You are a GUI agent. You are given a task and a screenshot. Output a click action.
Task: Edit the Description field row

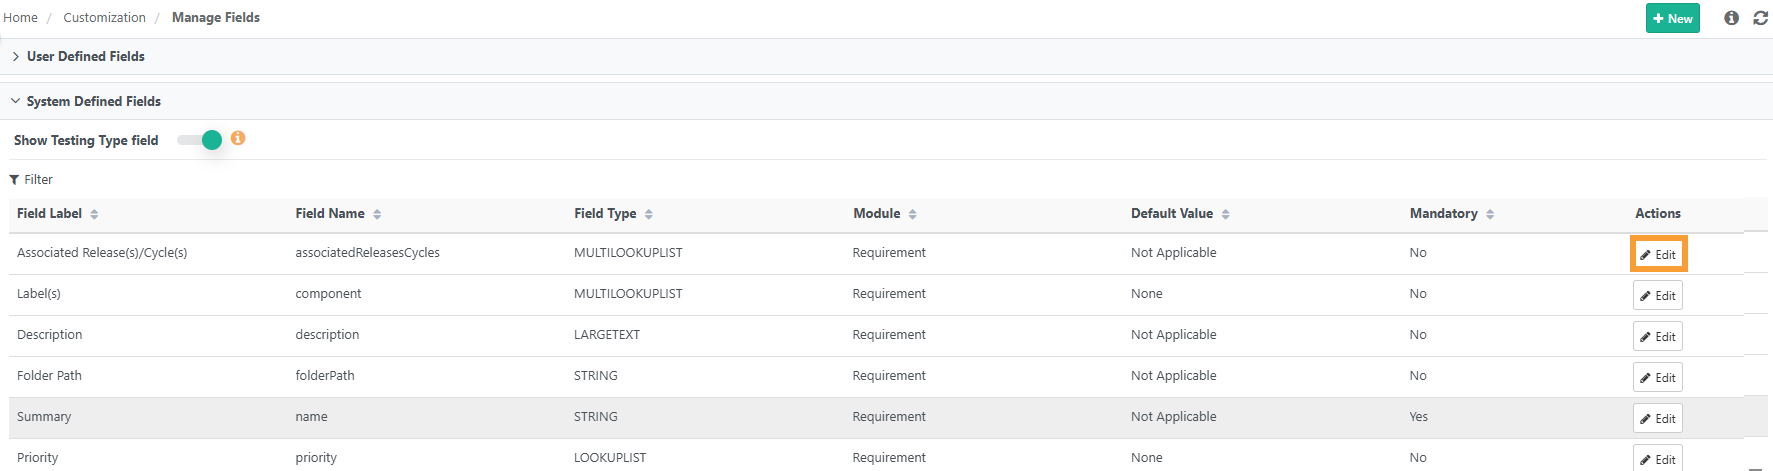[1658, 336]
